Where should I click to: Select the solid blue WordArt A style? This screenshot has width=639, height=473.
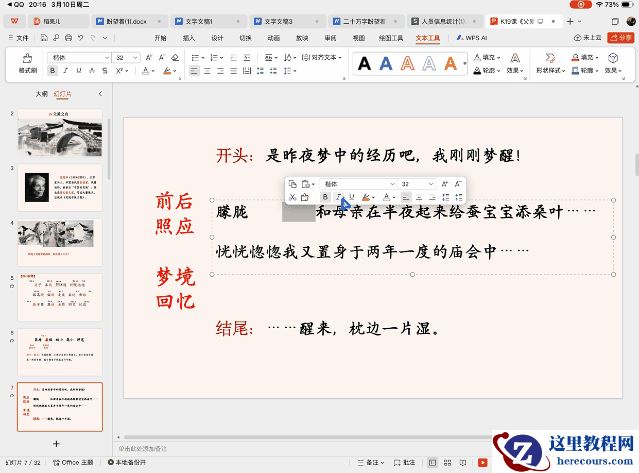pos(386,64)
